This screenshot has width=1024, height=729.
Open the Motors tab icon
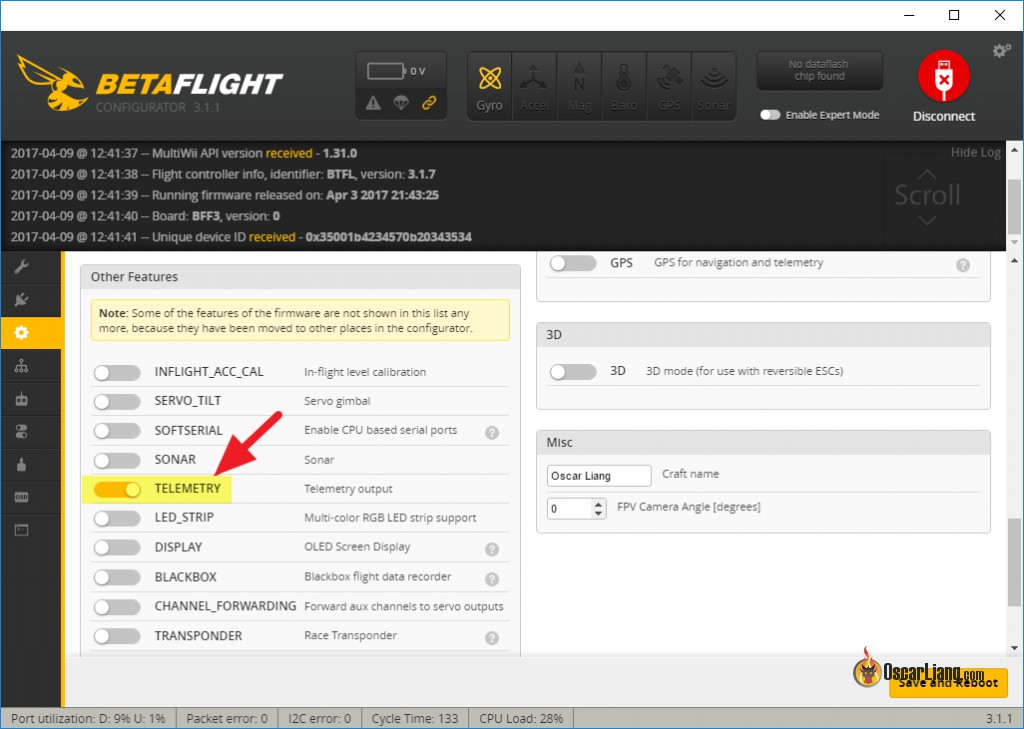click(x=22, y=464)
